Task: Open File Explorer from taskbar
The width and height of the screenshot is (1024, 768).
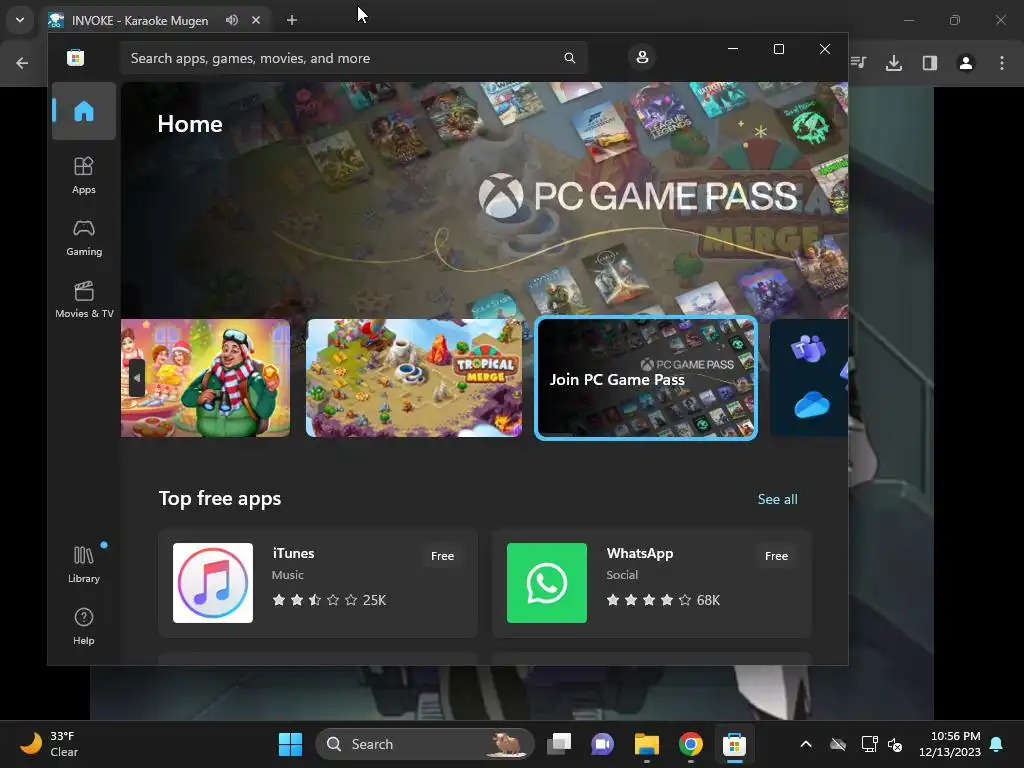Action: pos(647,744)
